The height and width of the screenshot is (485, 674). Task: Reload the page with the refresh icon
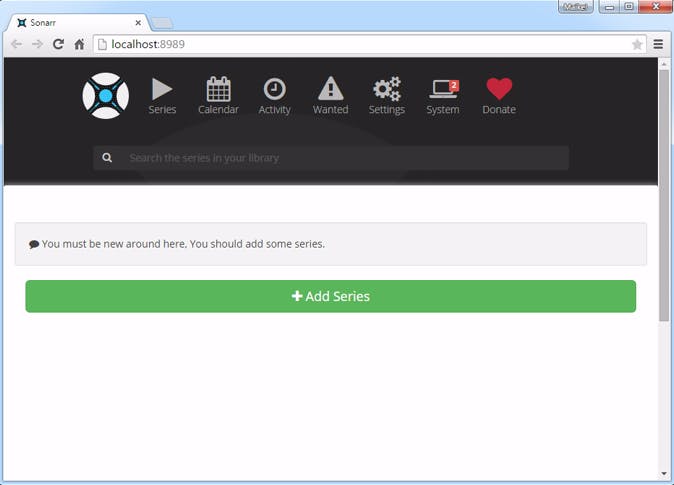(58, 44)
